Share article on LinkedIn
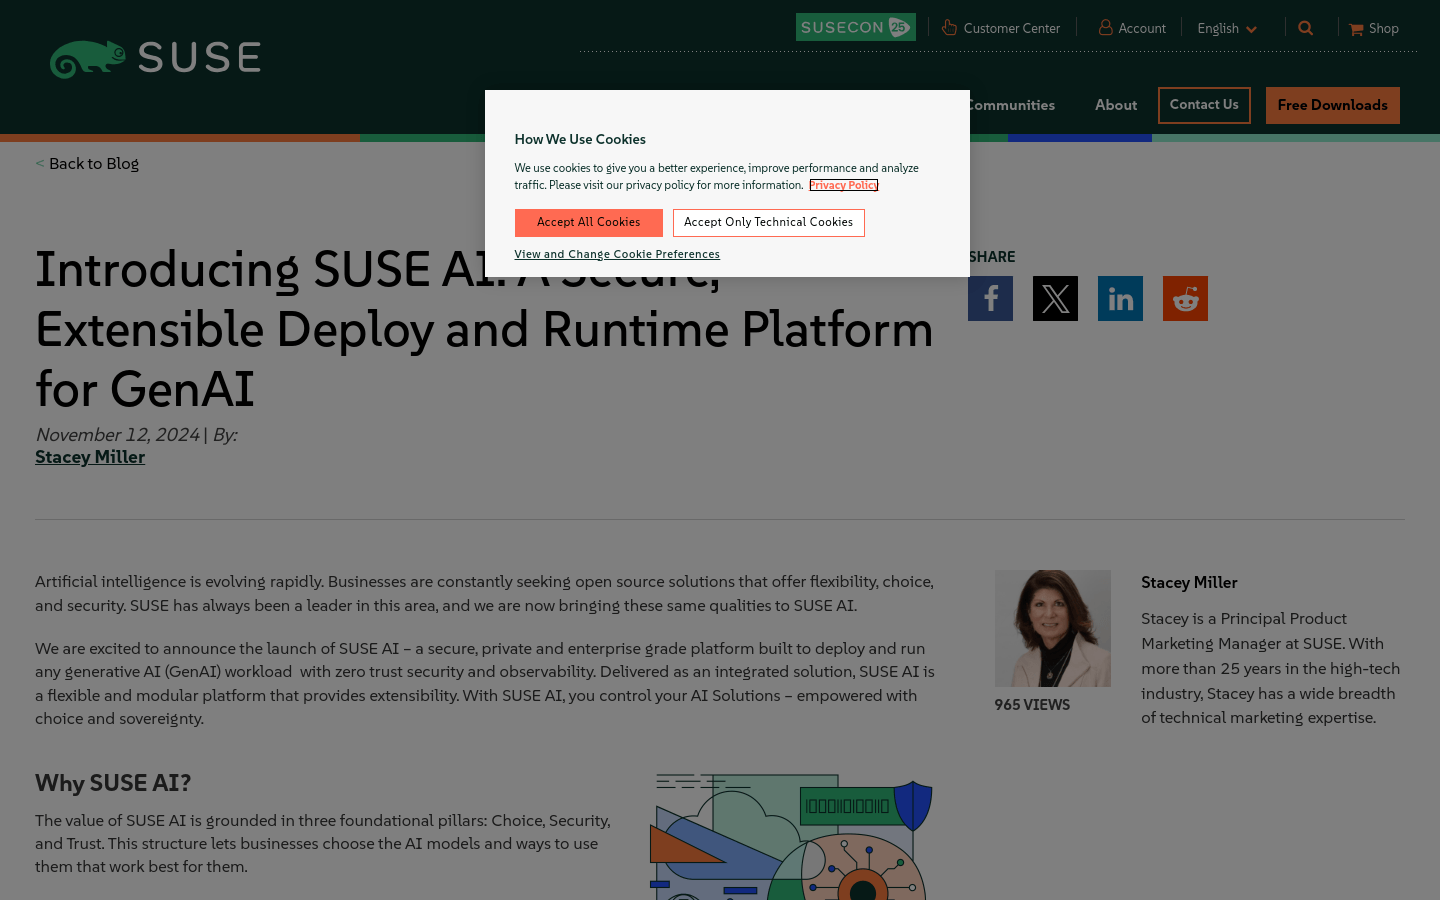The image size is (1440, 900). tap(1120, 298)
